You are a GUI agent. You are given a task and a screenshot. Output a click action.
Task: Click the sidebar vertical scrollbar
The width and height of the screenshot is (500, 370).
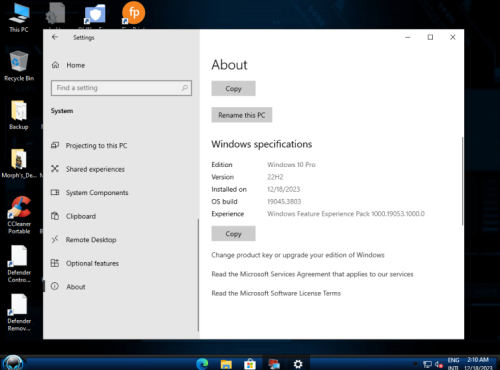(x=198, y=275)
